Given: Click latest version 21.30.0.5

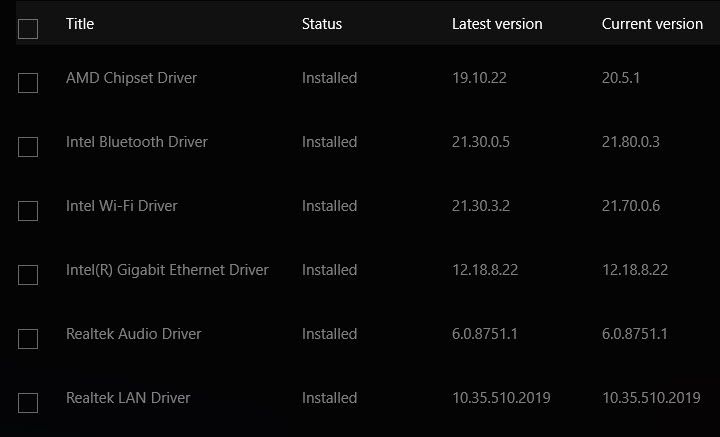Looking at the screenshot, I should (x=481, y=142).
